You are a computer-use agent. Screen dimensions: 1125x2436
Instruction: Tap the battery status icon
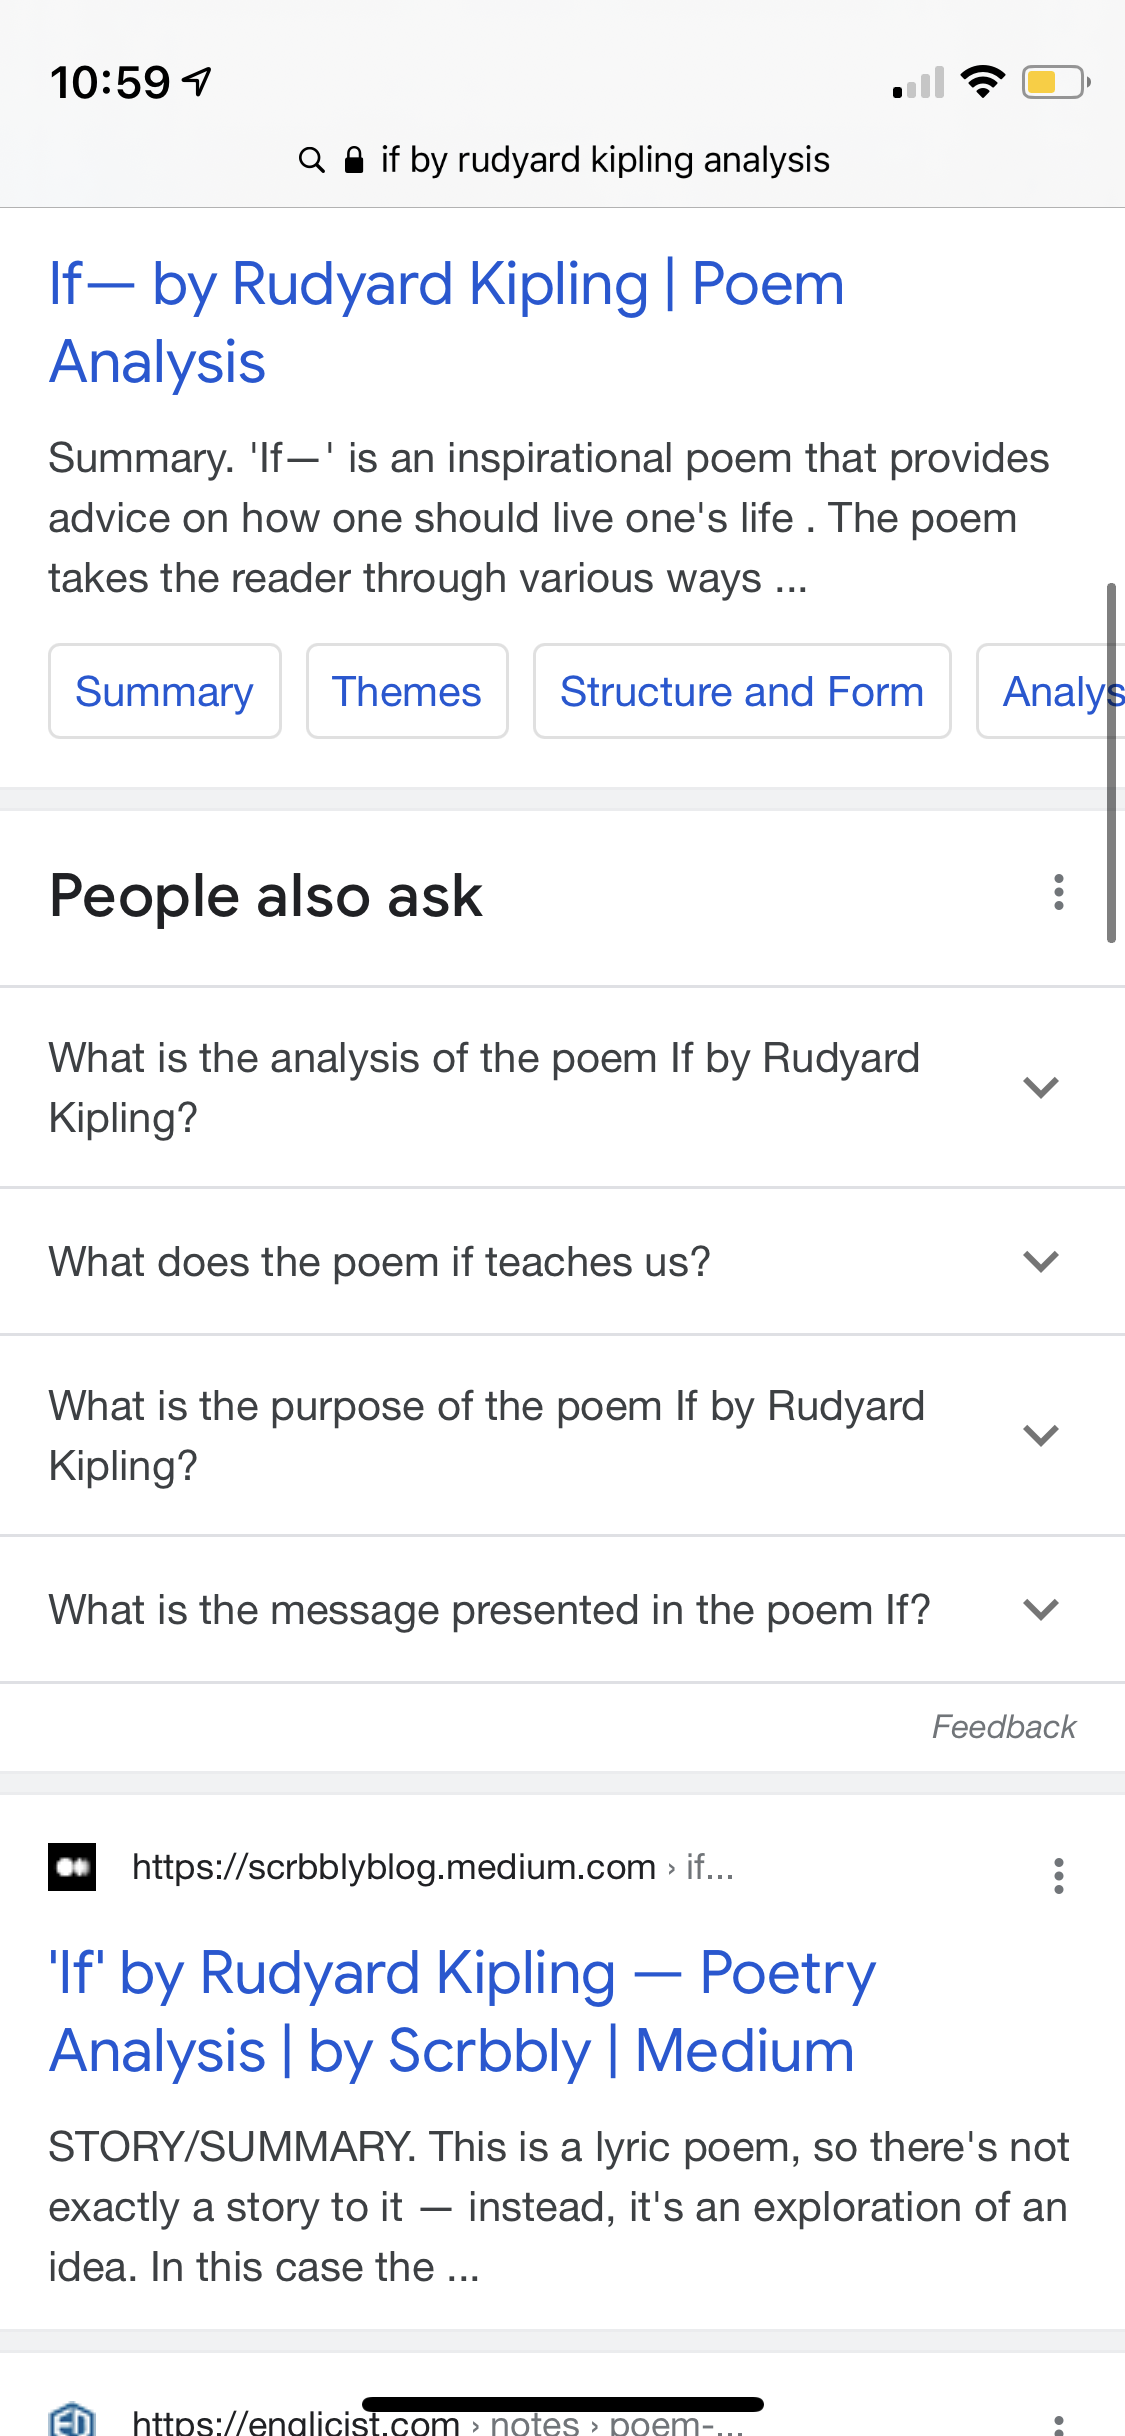(x=1054, y=82)
